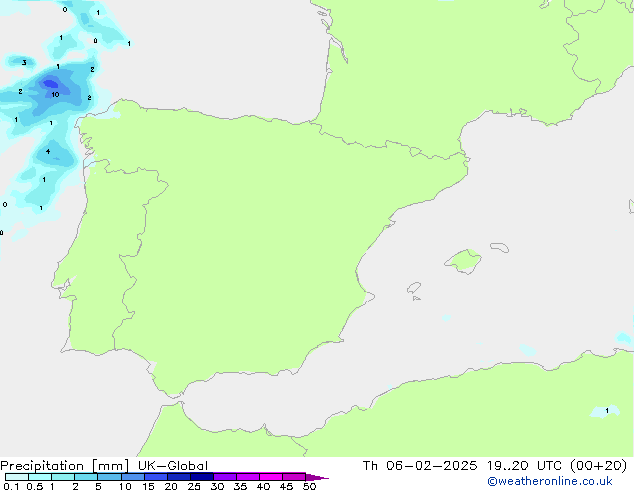Viewport: 634px width, 490px height.
Task: Click the Mallorca island on the map
Action: pyautogui.click(x=463, y=261)
